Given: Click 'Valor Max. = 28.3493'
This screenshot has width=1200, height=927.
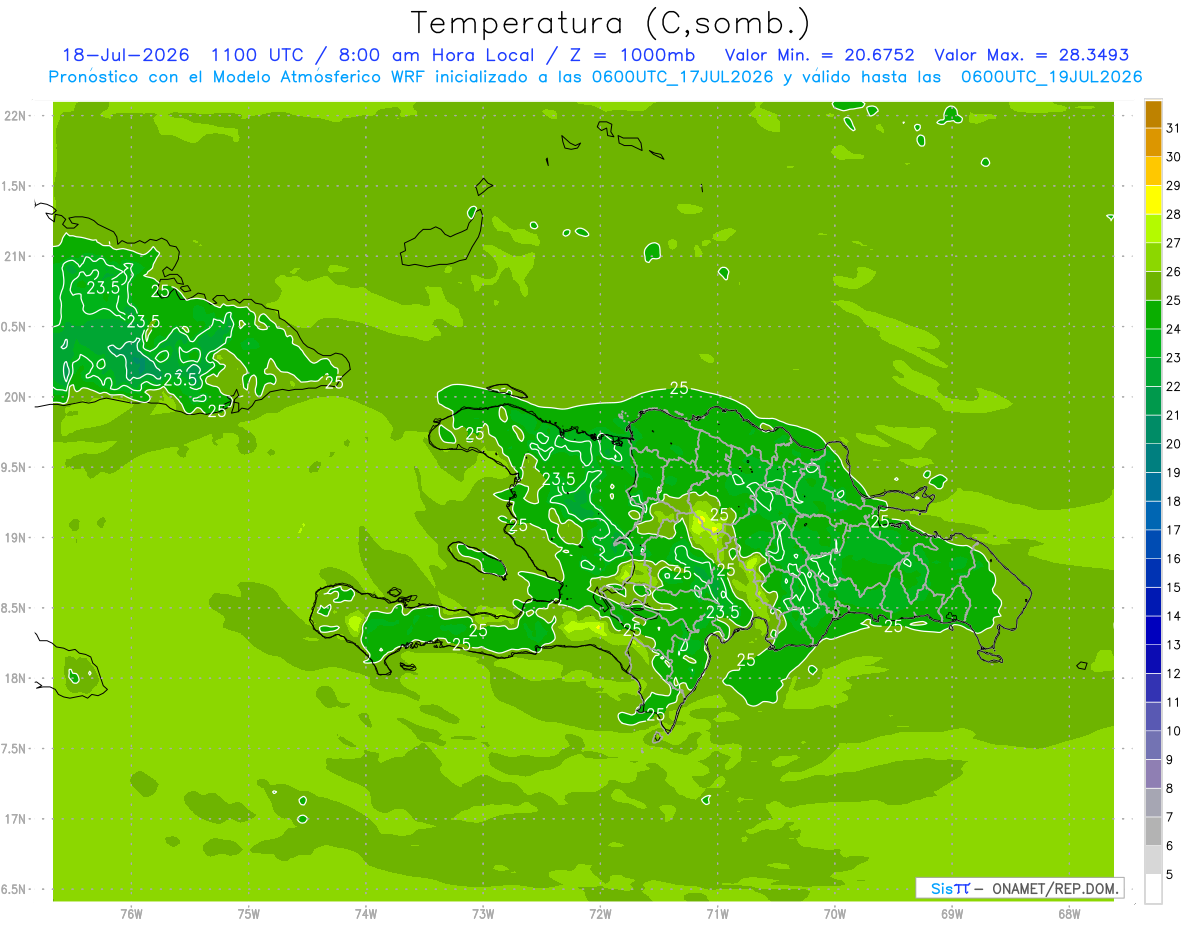Looking at the screenshot, I should coord(1032,55).
